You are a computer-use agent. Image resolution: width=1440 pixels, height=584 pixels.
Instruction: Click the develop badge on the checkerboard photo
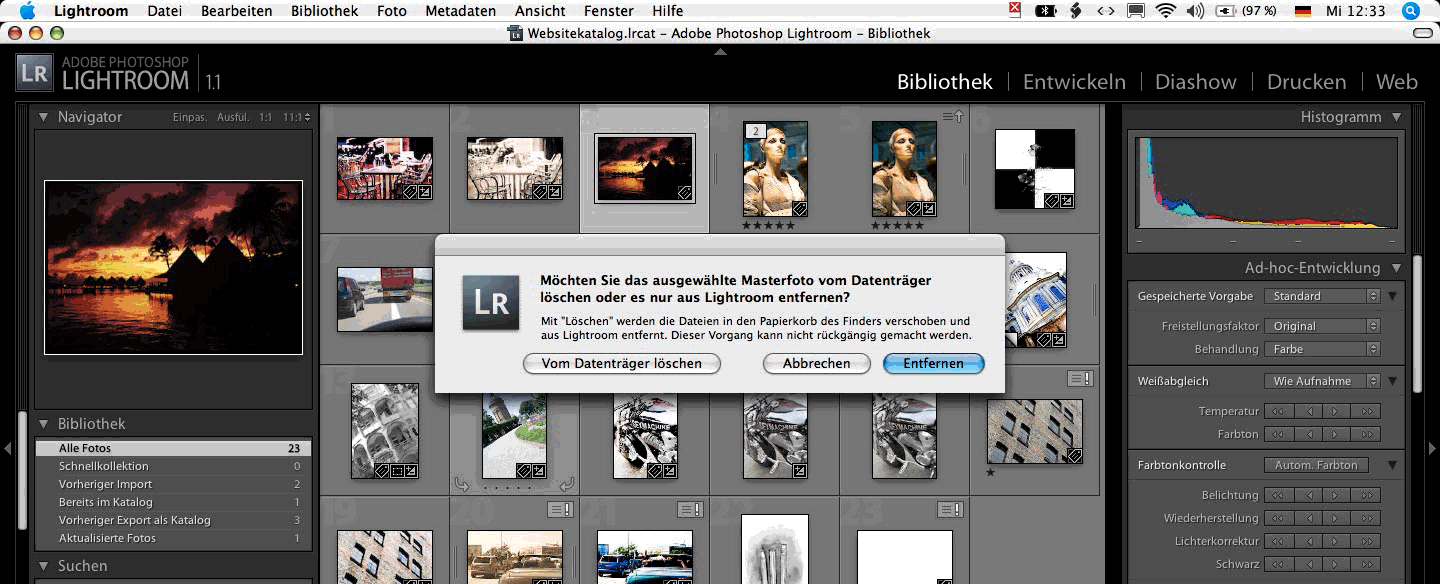click(1066, 201)
